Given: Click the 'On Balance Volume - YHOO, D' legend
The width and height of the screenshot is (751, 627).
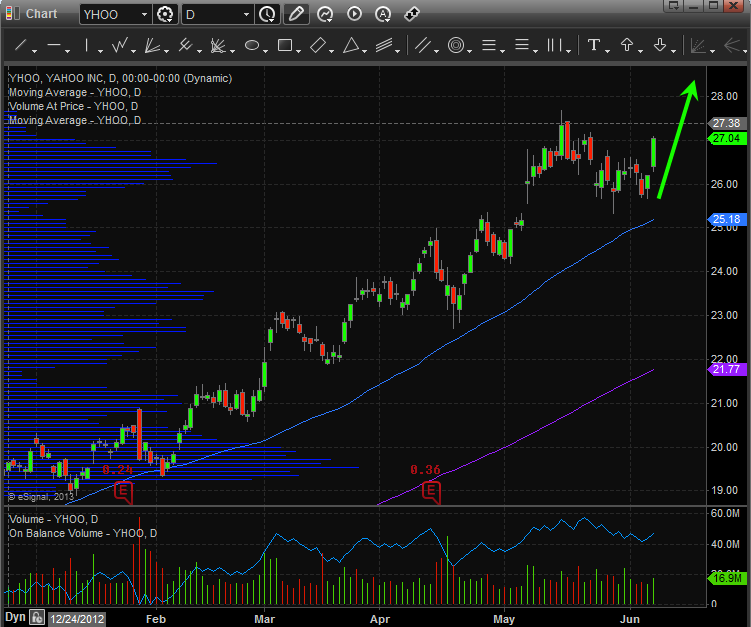Looking at the screenshot, I should [x=83, y=533].
